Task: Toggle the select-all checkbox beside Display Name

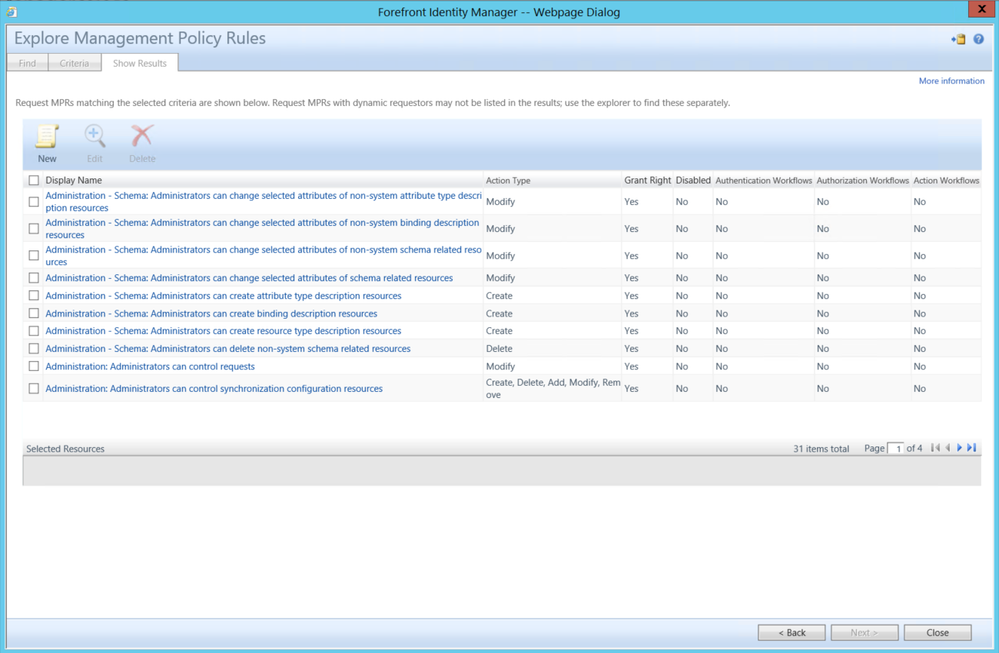Action: point(34,180)
